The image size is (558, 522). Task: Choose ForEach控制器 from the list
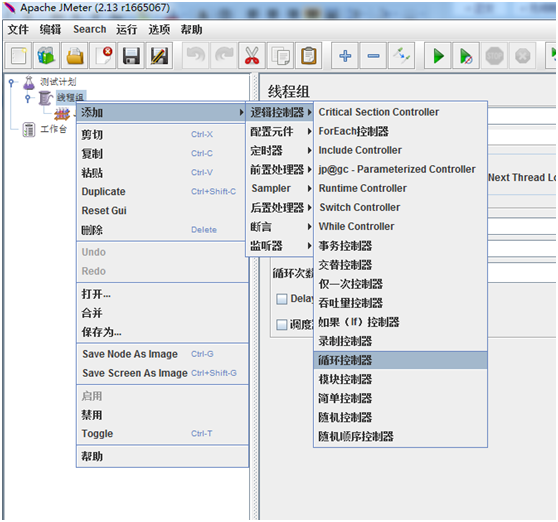click(400, 132)
